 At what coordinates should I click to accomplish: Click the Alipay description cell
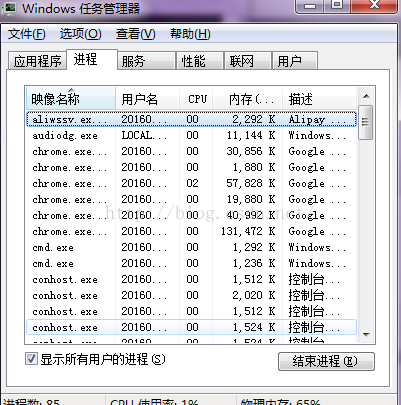tap(317, 119)
